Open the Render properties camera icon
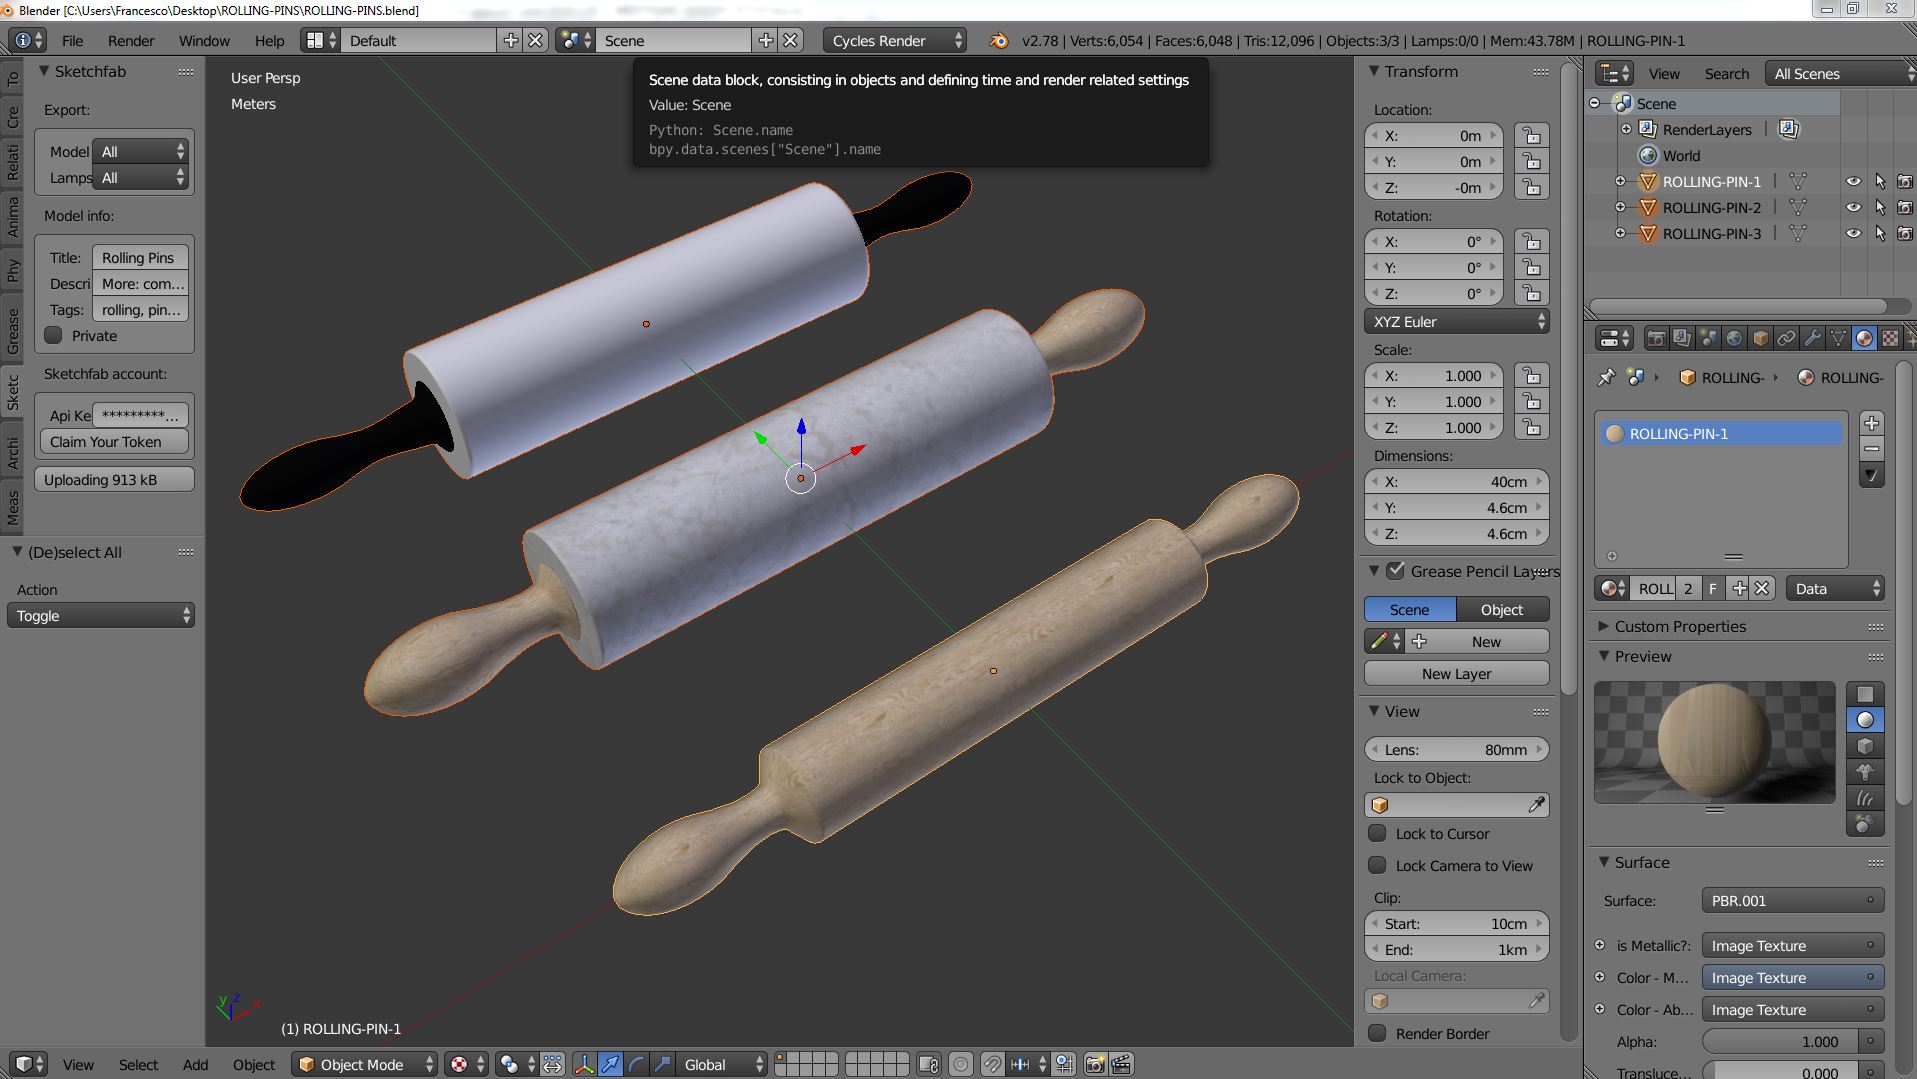This screenshot has height=1079, width=1917. click(x=1657, y=339)
